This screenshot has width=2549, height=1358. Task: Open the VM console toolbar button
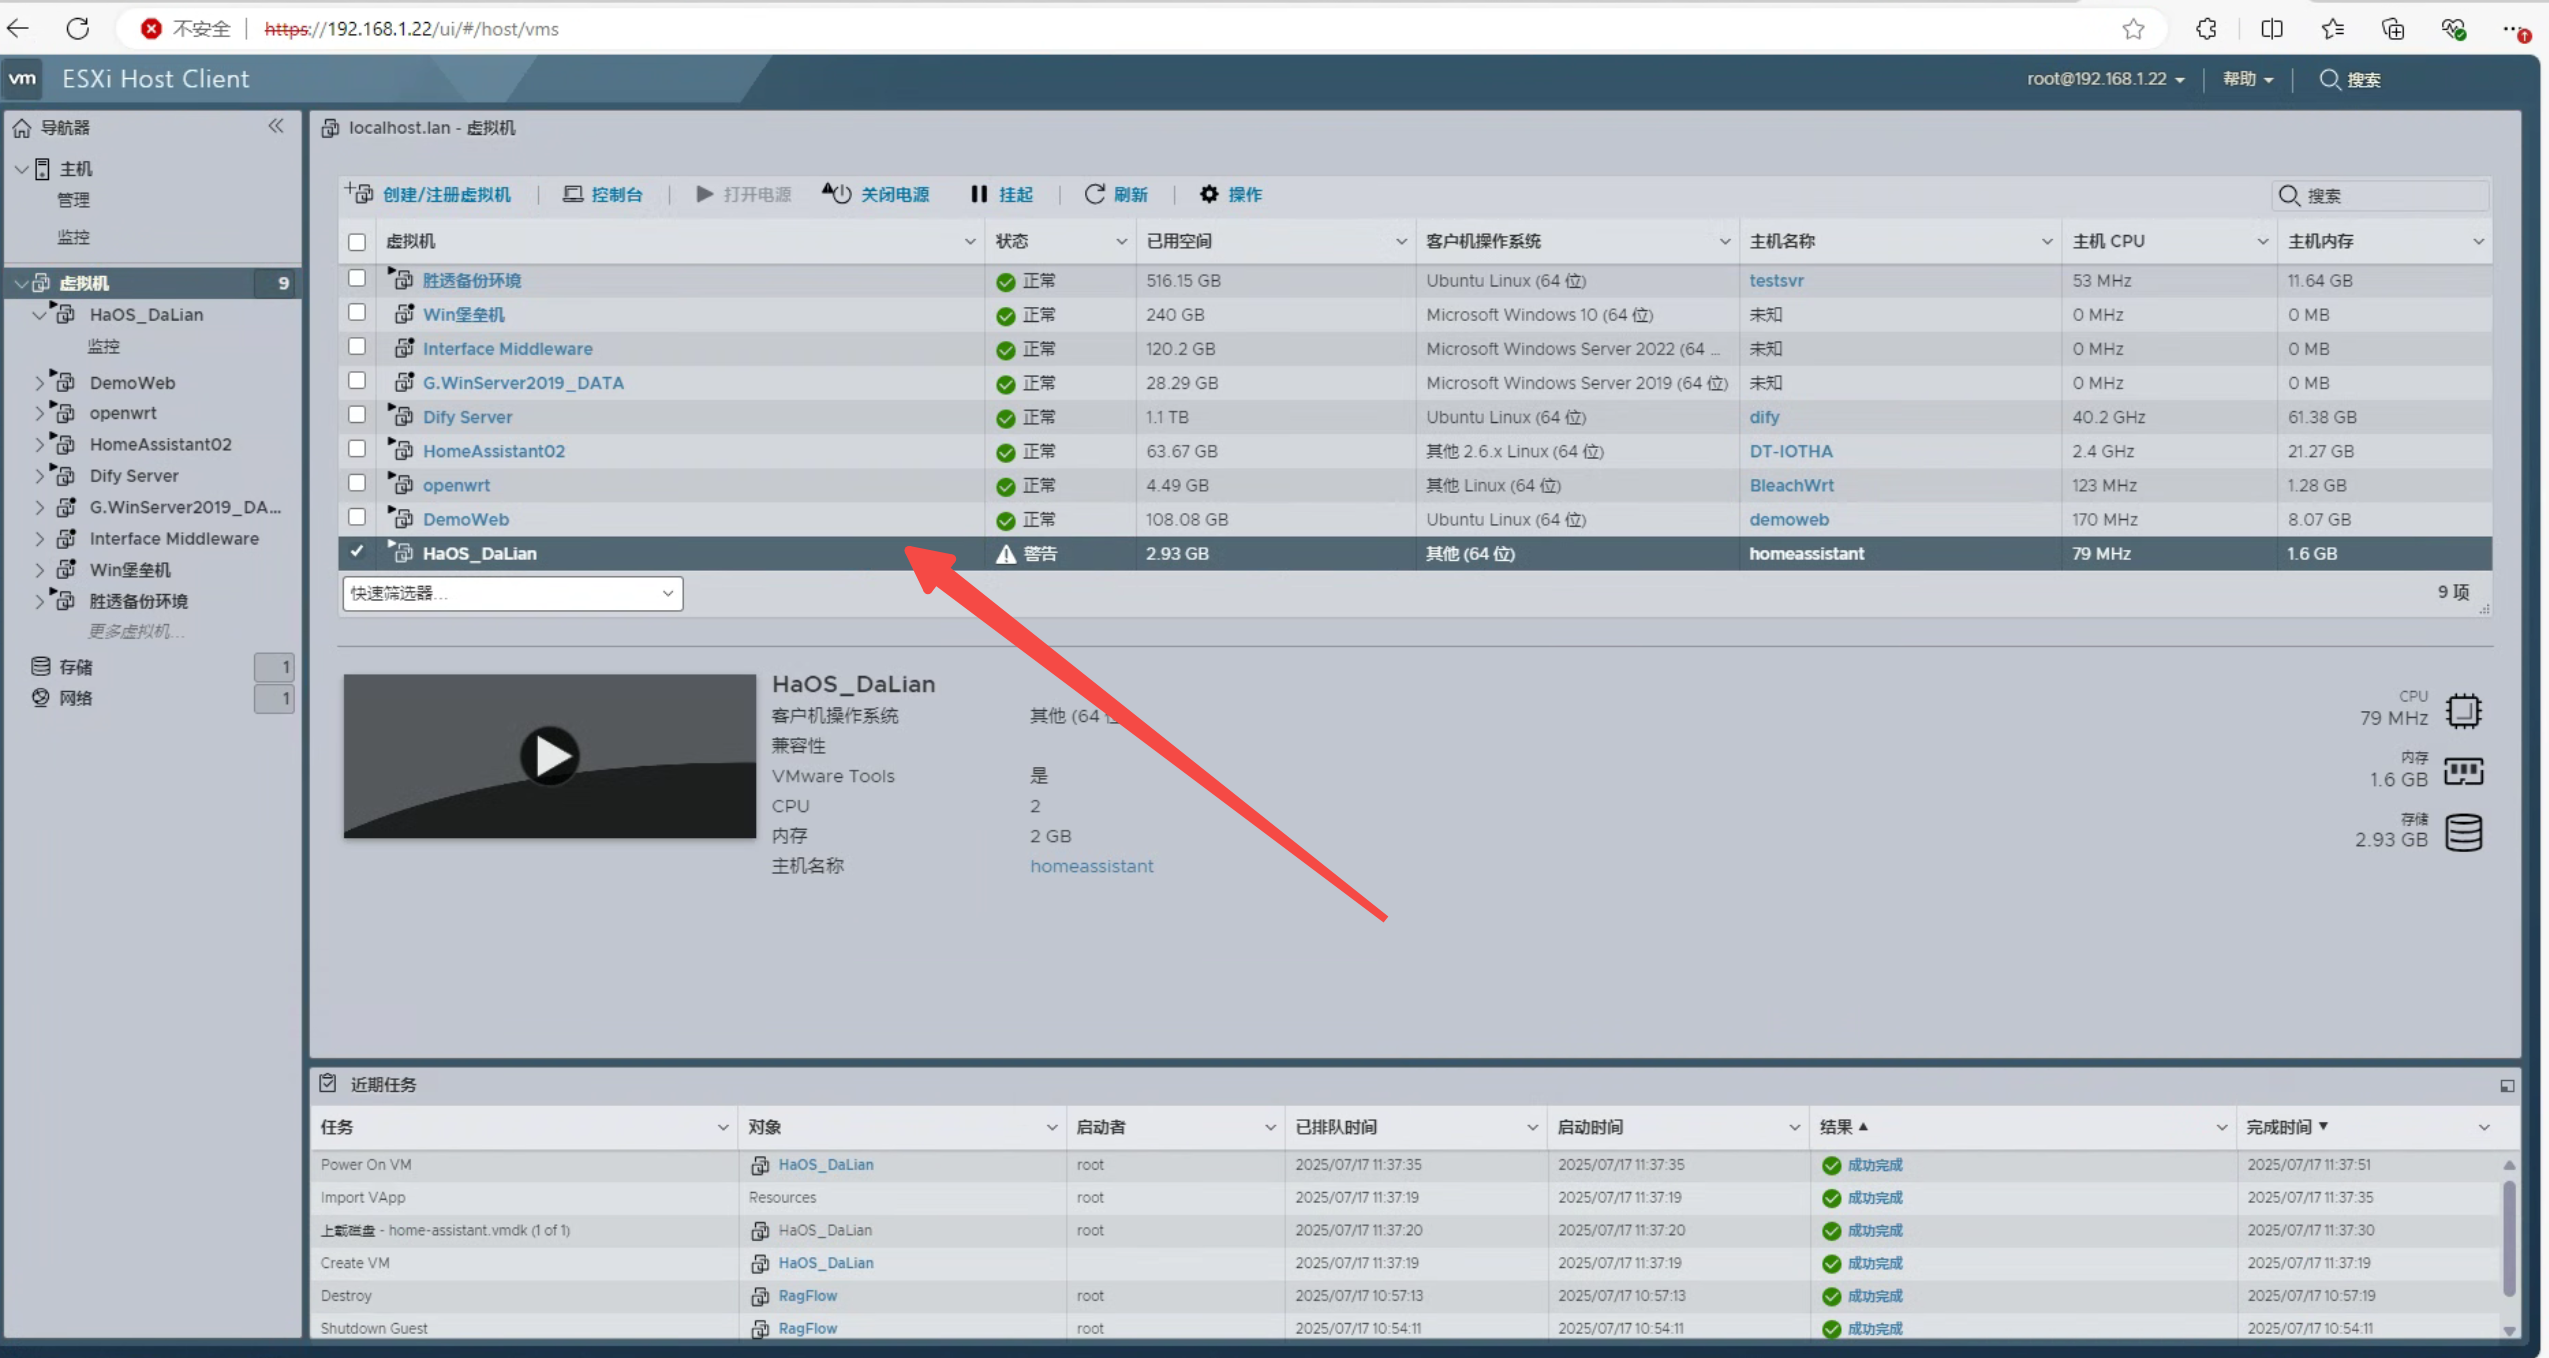[x=603, y=194]
